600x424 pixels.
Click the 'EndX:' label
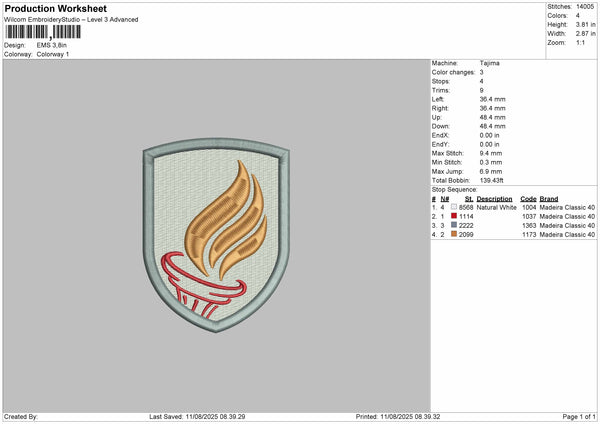click(440, 135)
